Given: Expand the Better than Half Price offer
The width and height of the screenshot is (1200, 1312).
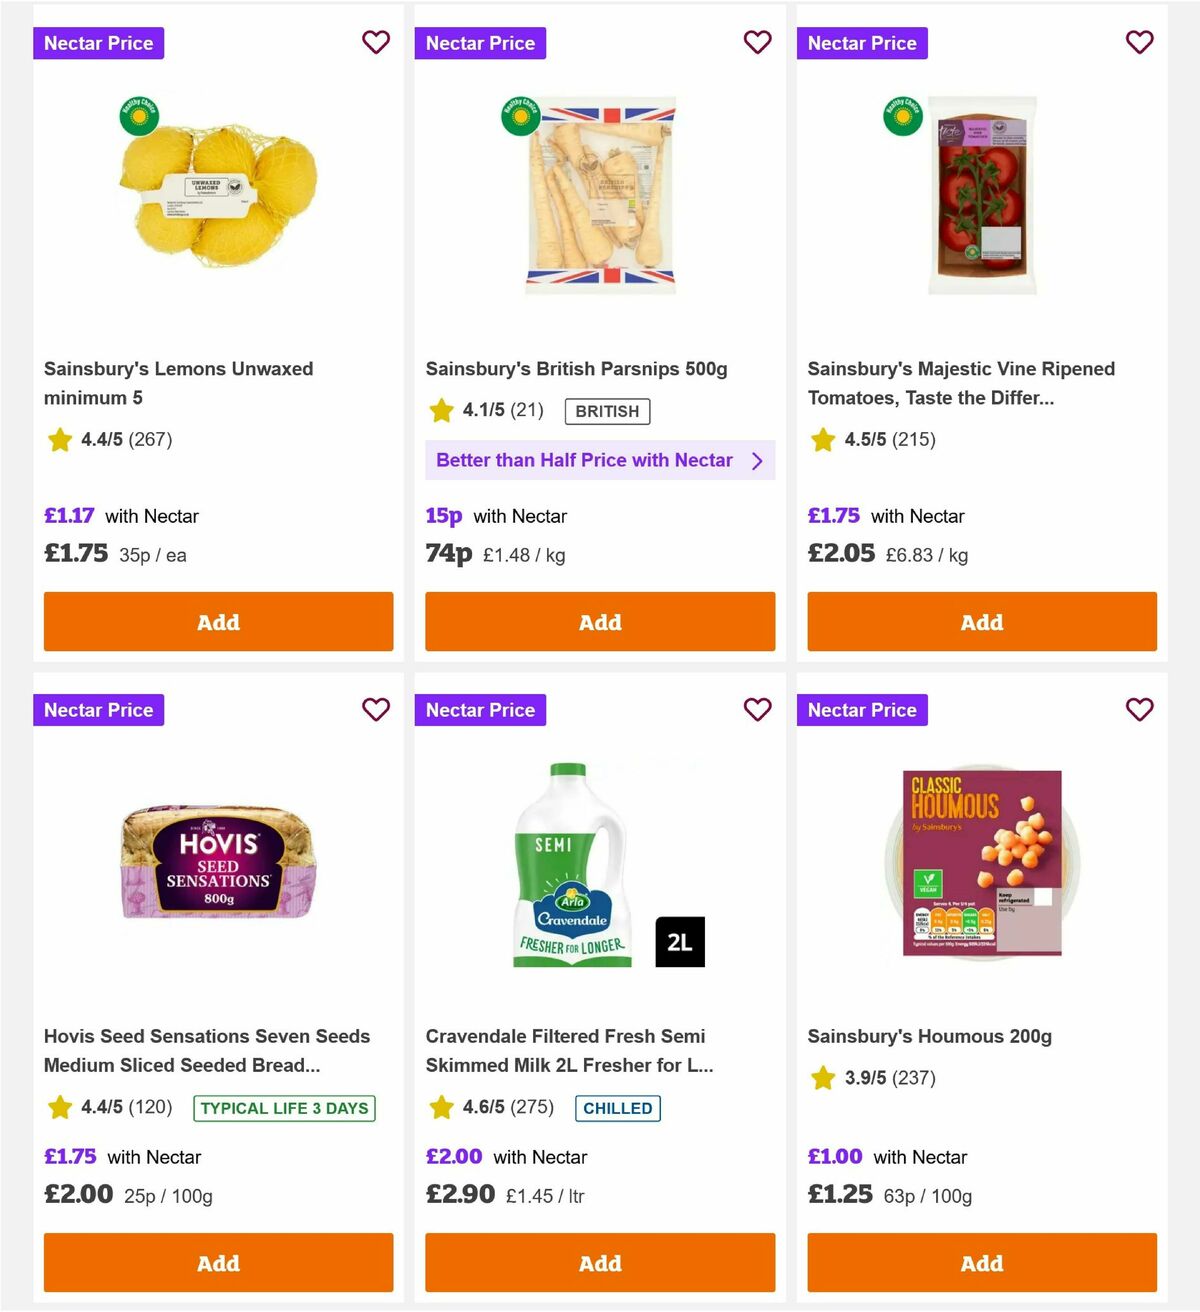Looking at the screenshot, I should click(600, 460).
